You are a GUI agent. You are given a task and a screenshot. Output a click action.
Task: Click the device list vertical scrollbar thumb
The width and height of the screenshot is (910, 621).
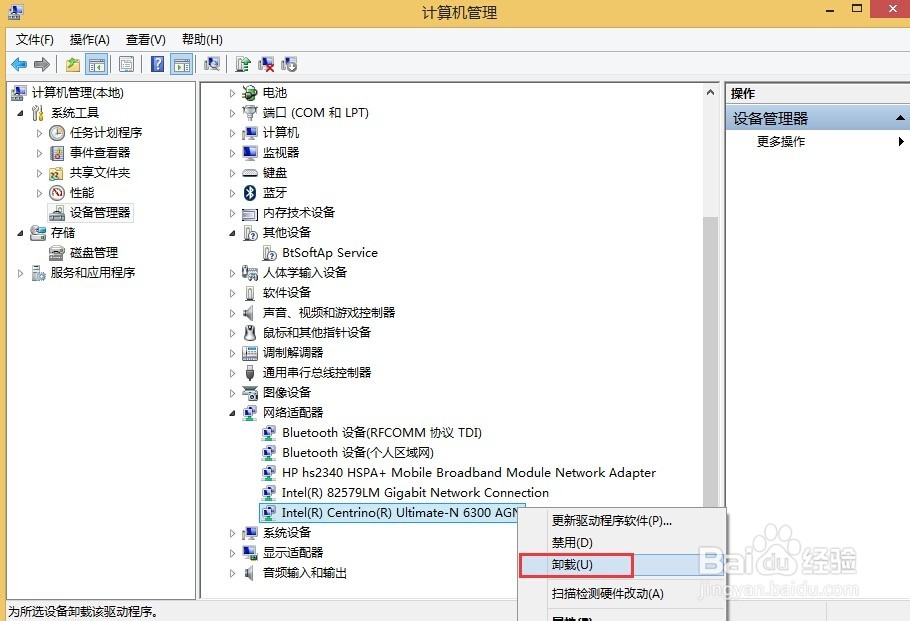(x=710, y=360)
